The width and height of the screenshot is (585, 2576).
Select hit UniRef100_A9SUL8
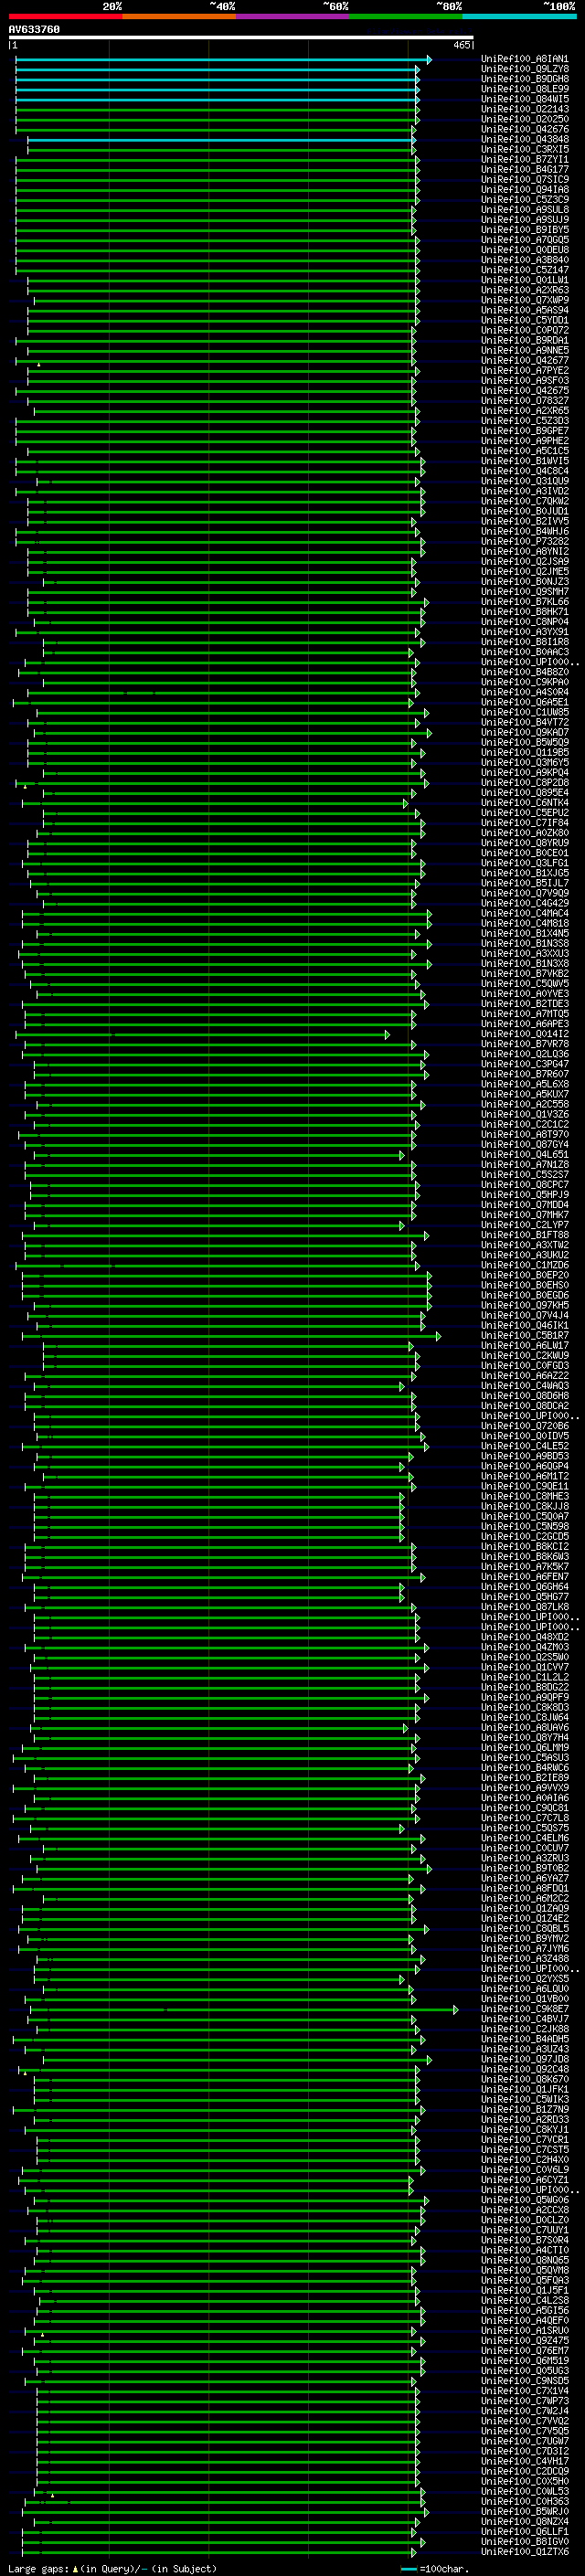[525, 209]
